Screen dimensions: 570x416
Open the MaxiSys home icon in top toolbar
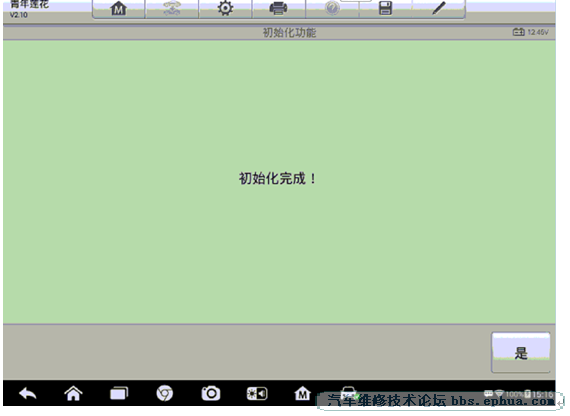(119, 9)
